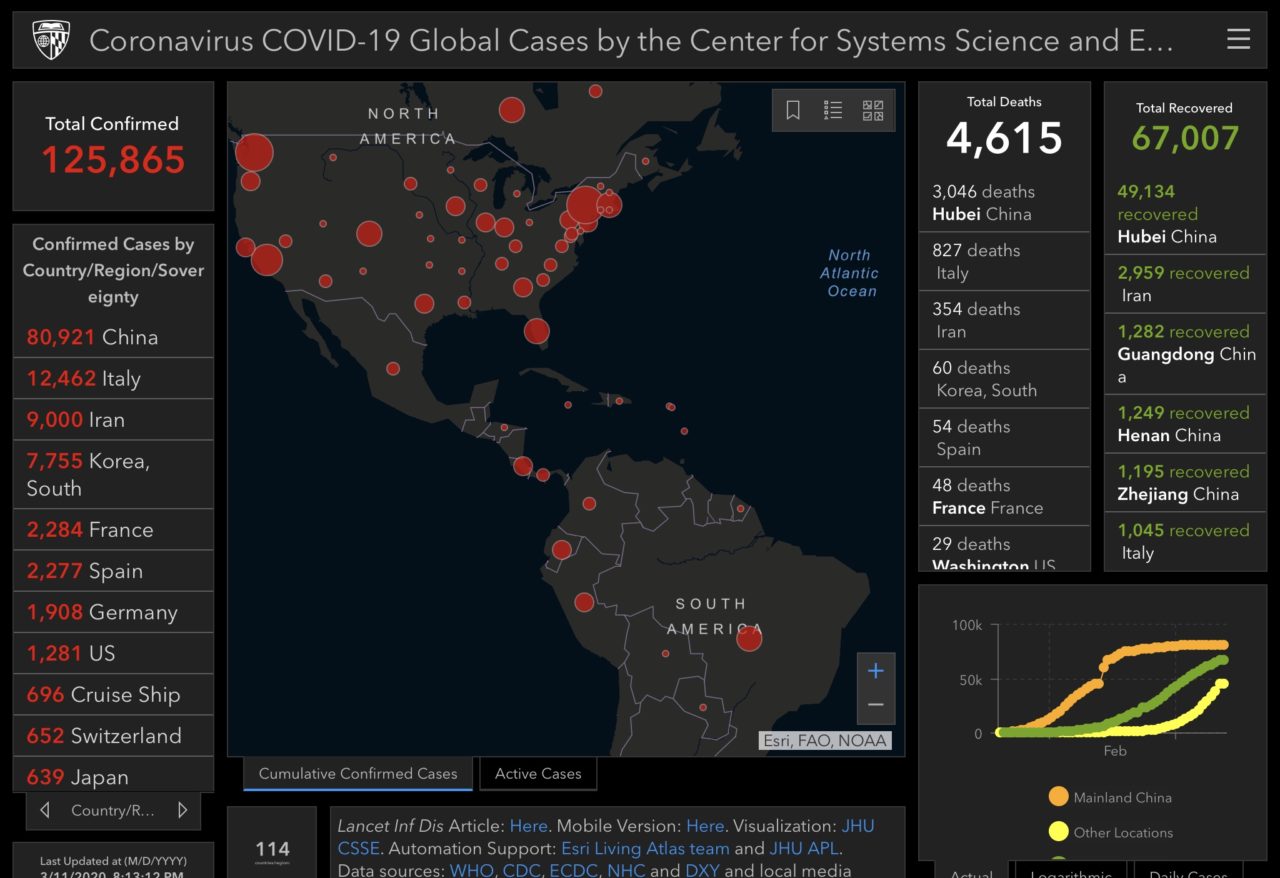Click the large red circle over Brazil
This screenshot has height=878, width=1280.
(x=749, y=636)
